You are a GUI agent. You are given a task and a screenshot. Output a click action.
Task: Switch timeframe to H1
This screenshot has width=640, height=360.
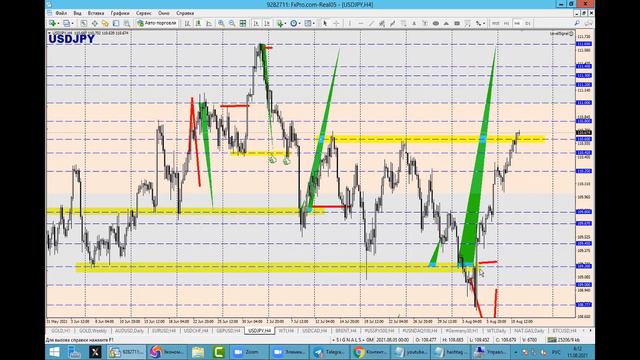506,23
